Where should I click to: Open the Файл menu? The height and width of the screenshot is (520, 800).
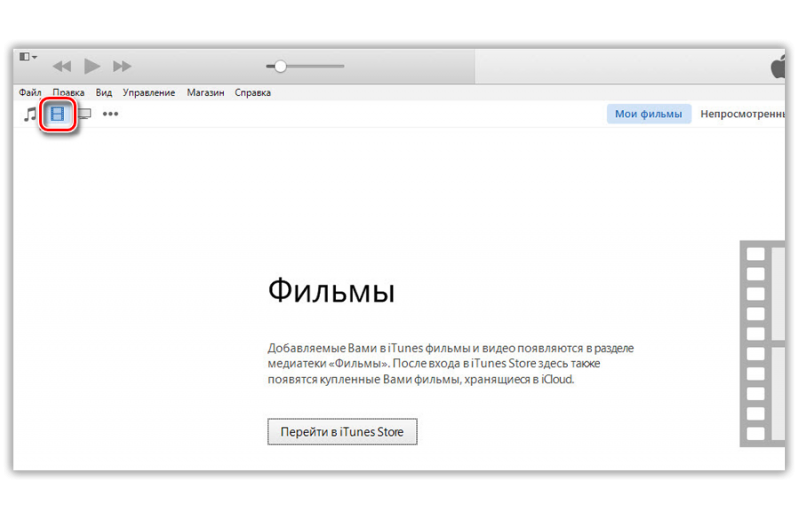coord(30,93)
